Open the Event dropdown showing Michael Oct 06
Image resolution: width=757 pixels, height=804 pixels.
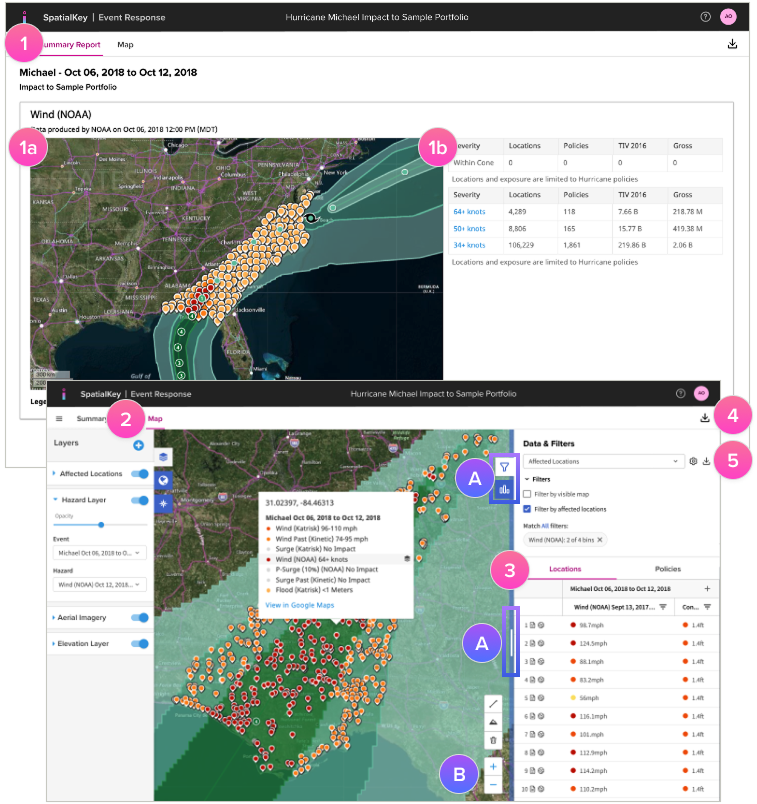click(99, 553)
